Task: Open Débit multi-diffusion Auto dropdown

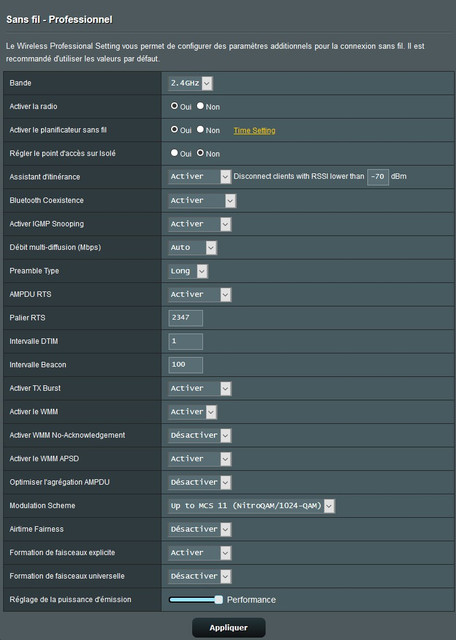Action: (x=192, y=247)
